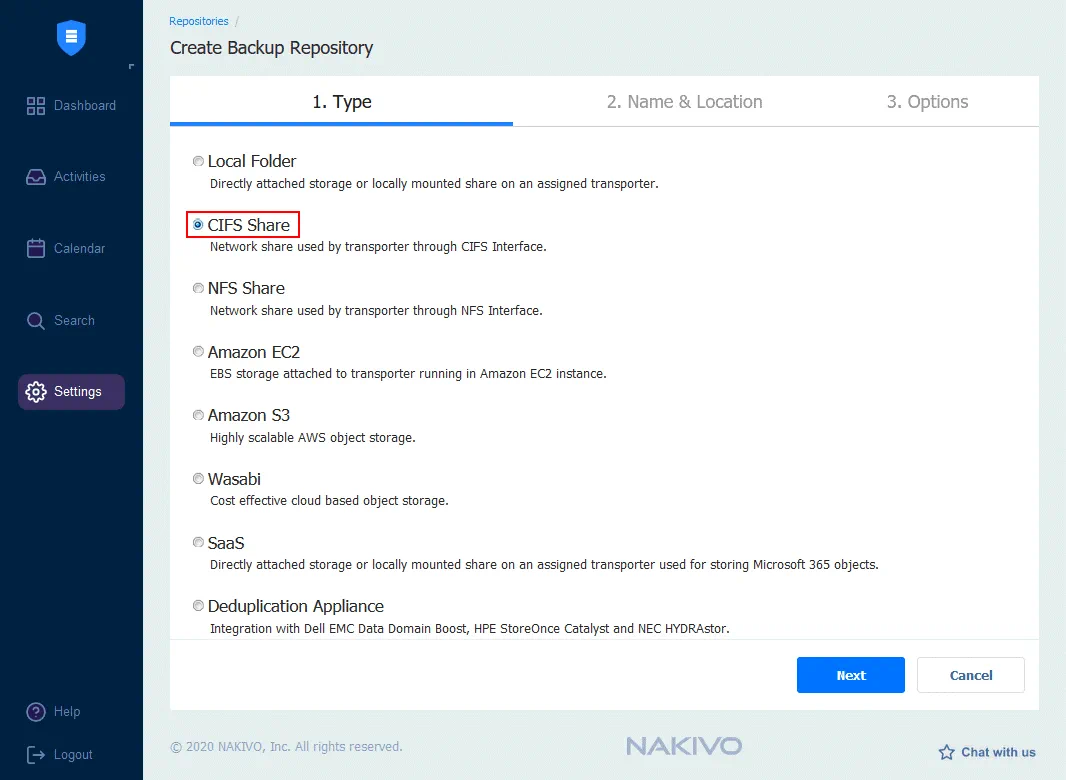
Task: Click Logout text in sidebar
Action: (73, 755)
